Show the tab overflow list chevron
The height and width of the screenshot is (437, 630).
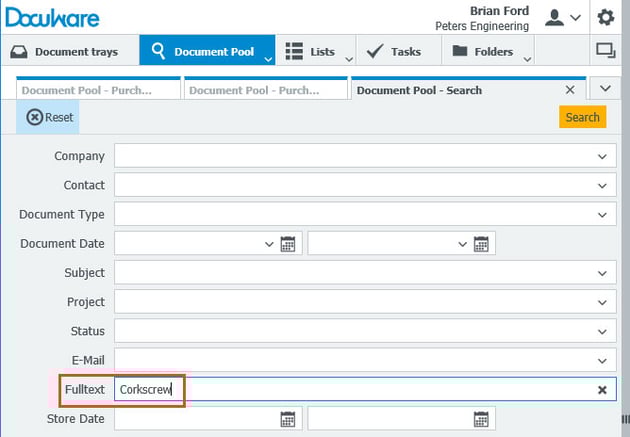point(604,89)
